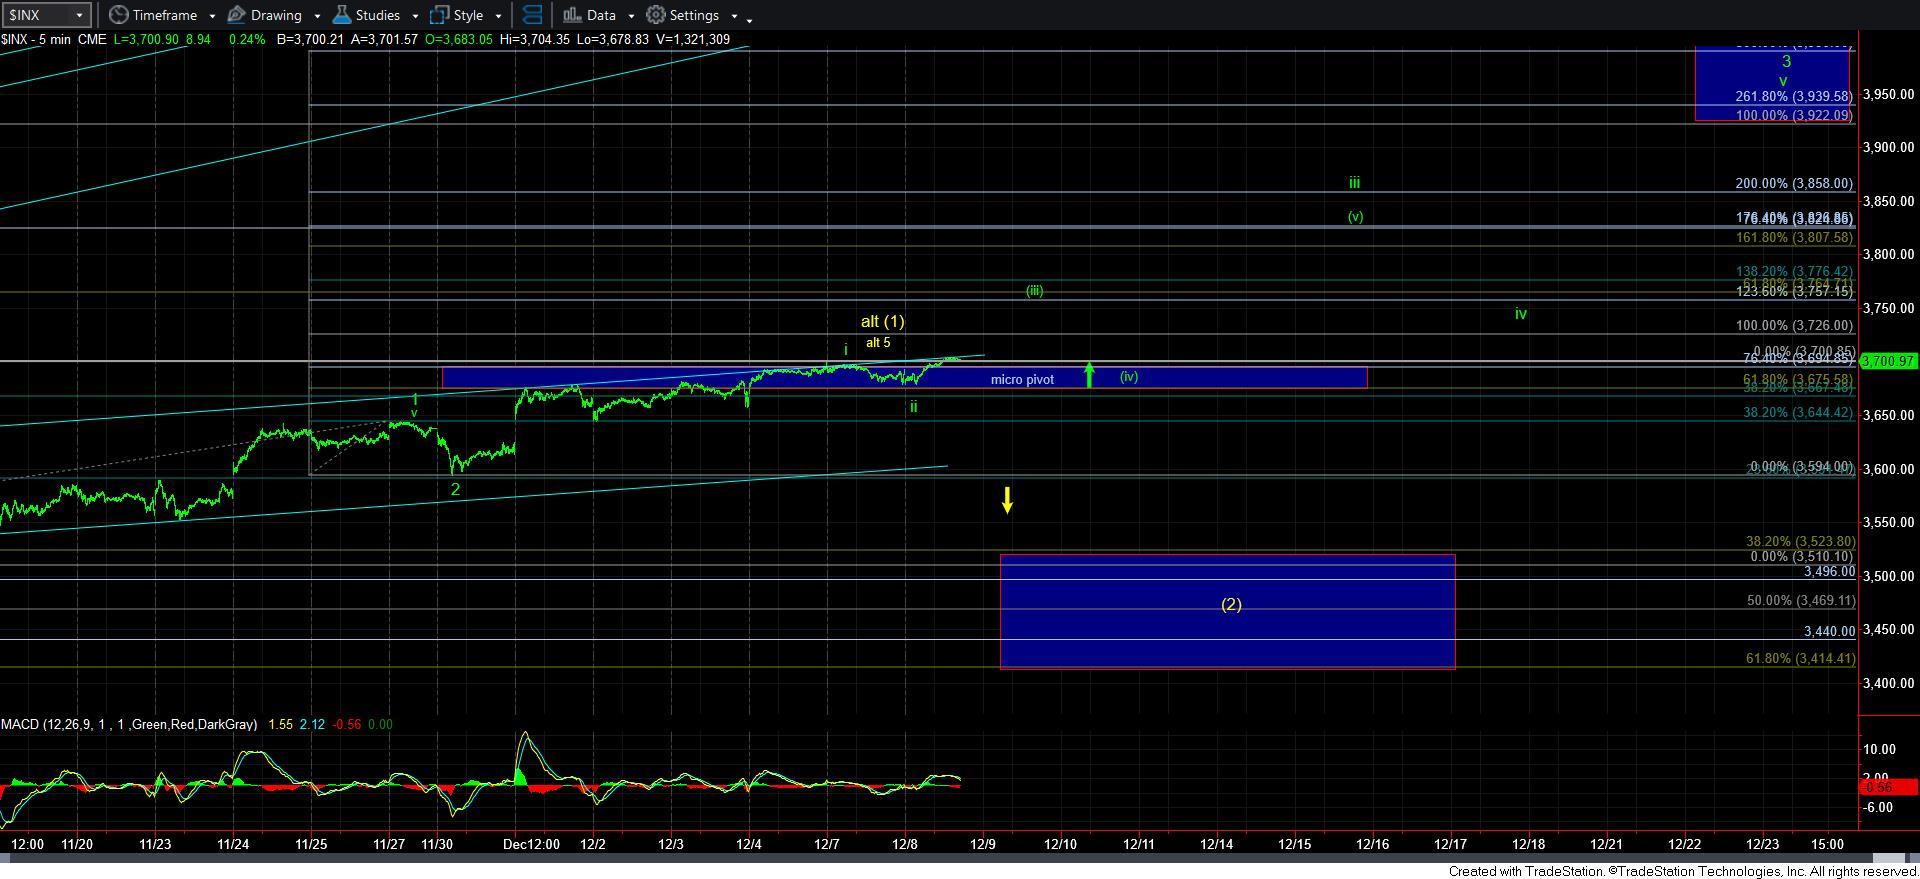Open the Data bar-chart button

tap(589, 15)
